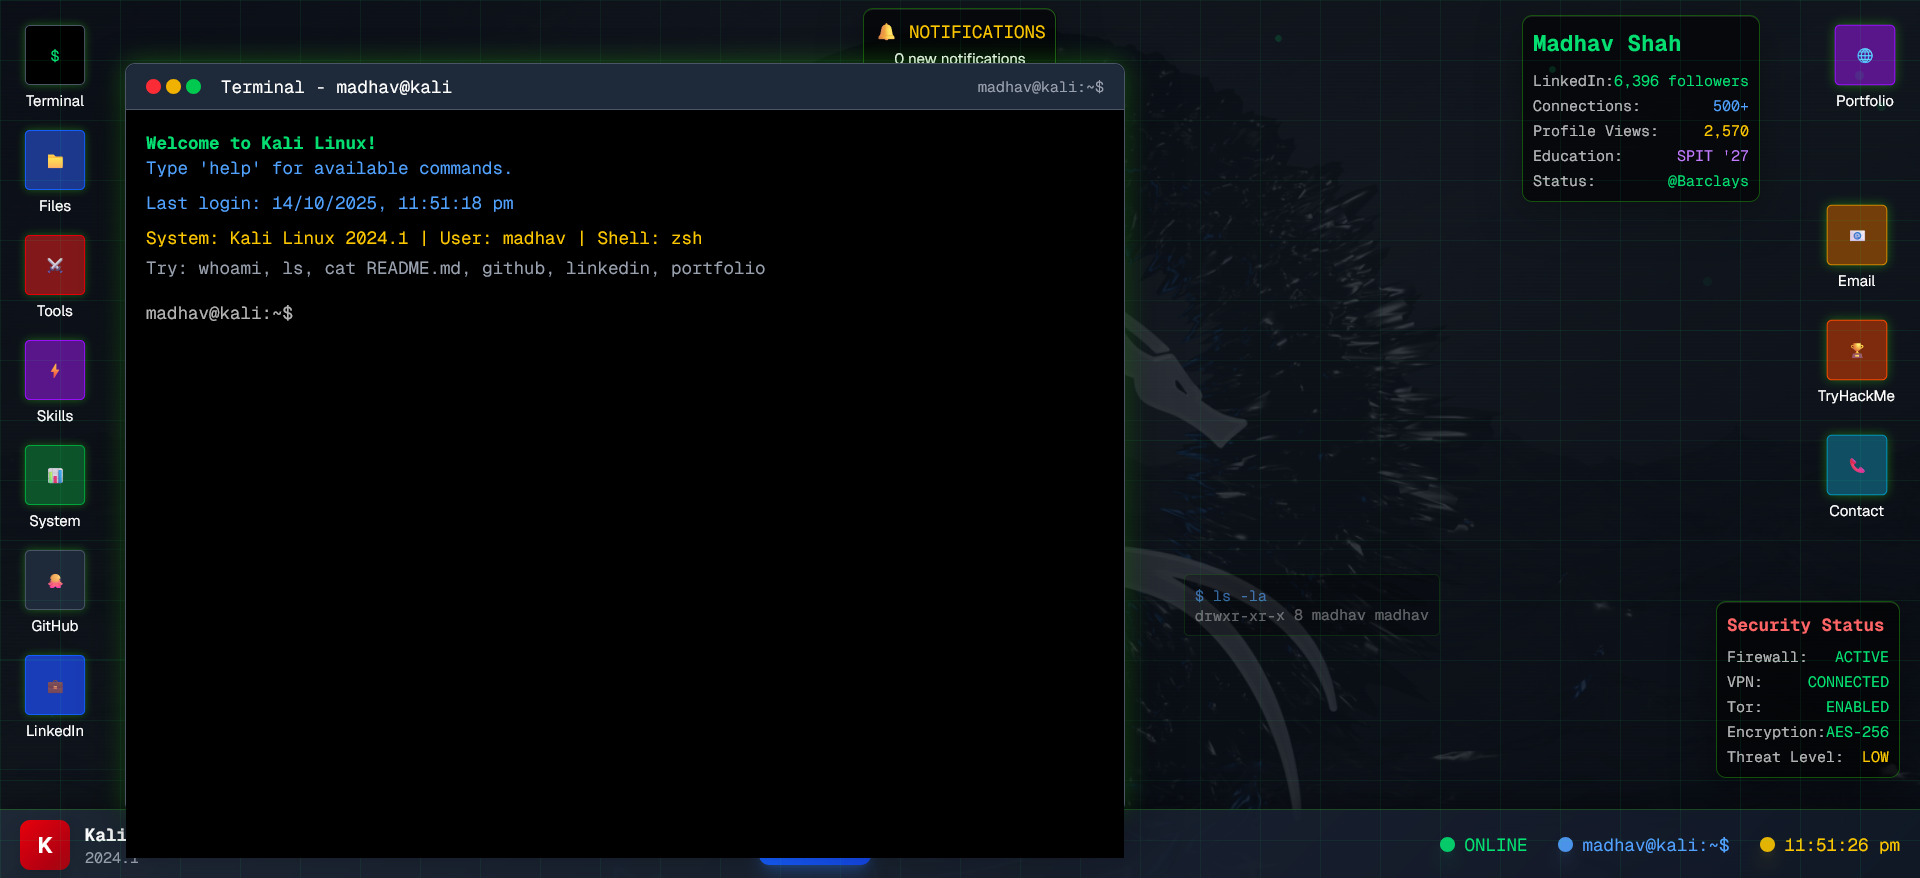
Task: Open the GitHub desktop icon
Action: (55, 591)
